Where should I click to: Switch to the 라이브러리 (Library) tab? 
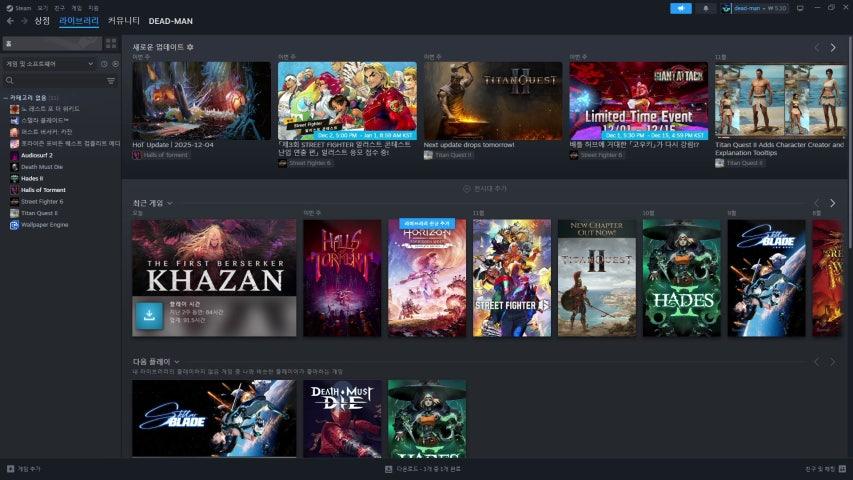click(x=79, y=21)
